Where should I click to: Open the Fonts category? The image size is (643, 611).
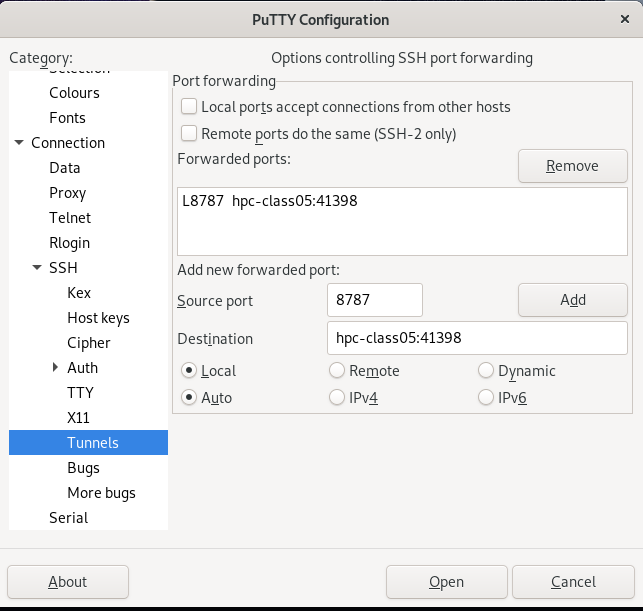(67, 118)
